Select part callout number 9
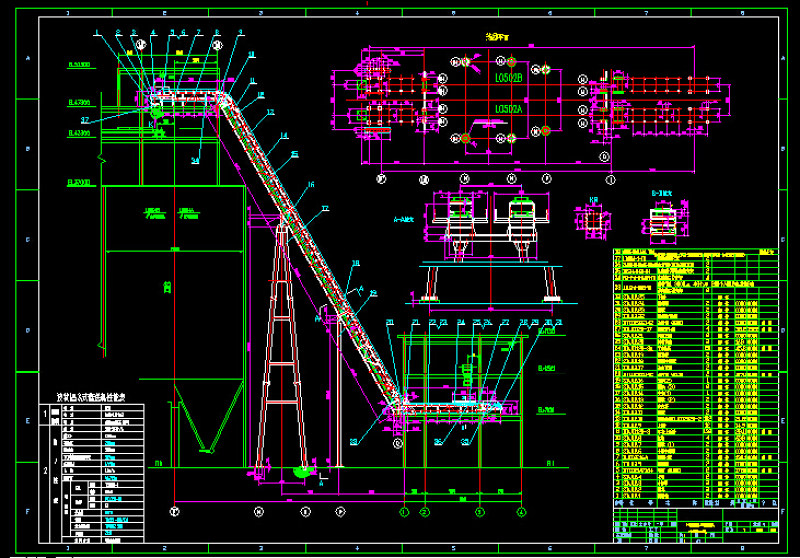The height and width of the screenshot is (558, 800). [x=240, y=33]
